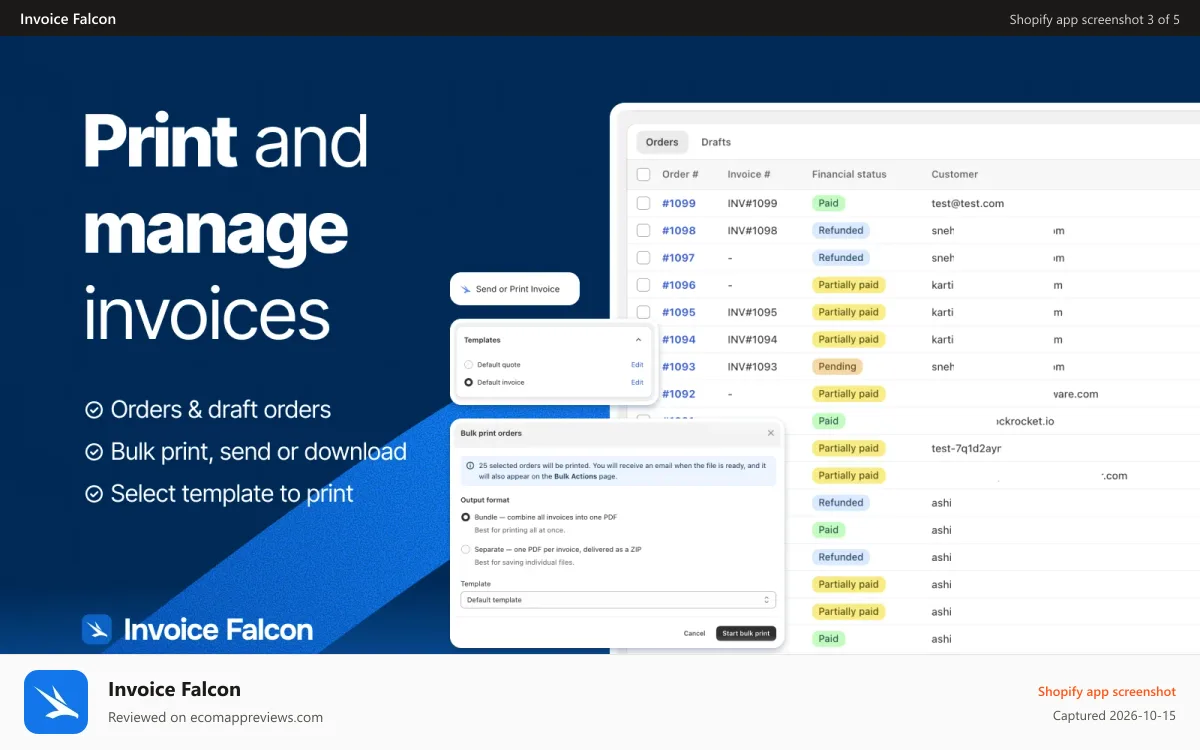Check the box for order #1099
Image resolution: width=1200 pixels, height=750 pixels.
click(x=643, y=203)
